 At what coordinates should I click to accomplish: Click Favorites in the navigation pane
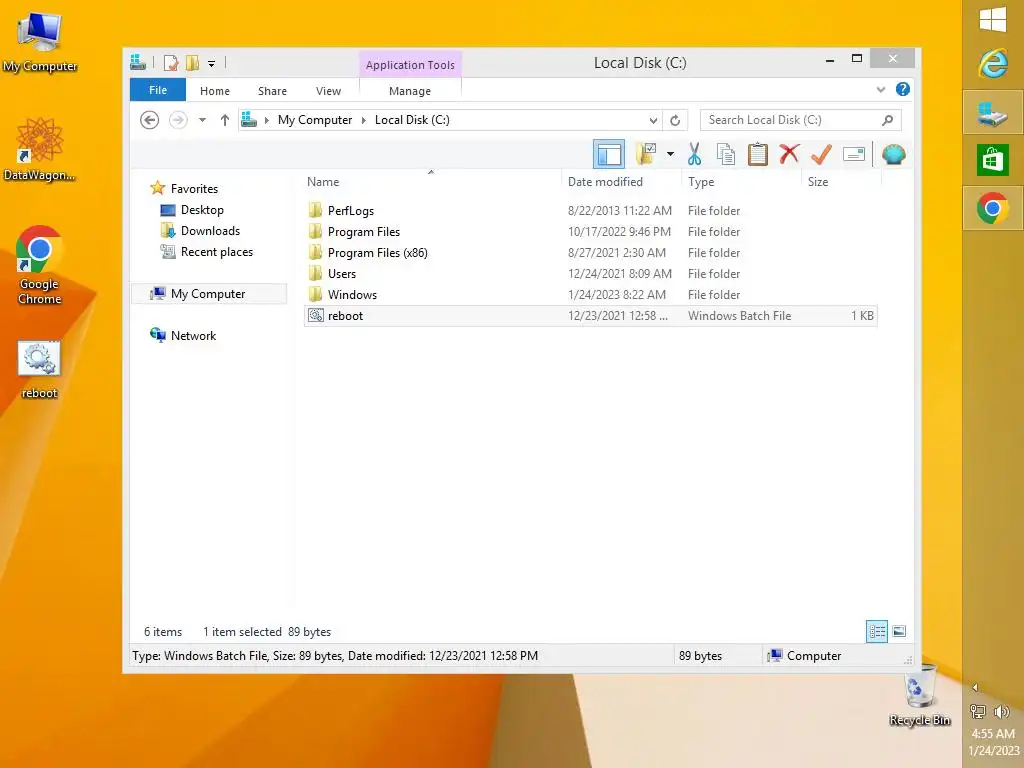194,189
